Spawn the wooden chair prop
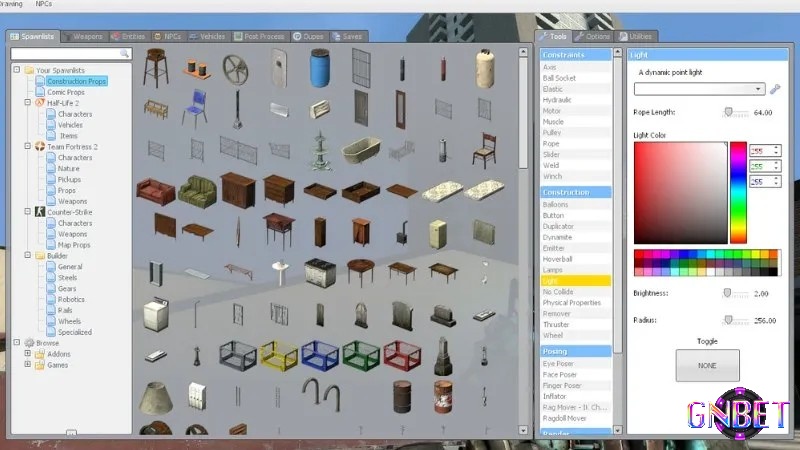The height and width of the screenshot is (450, 800). click(x=484, y=150)
